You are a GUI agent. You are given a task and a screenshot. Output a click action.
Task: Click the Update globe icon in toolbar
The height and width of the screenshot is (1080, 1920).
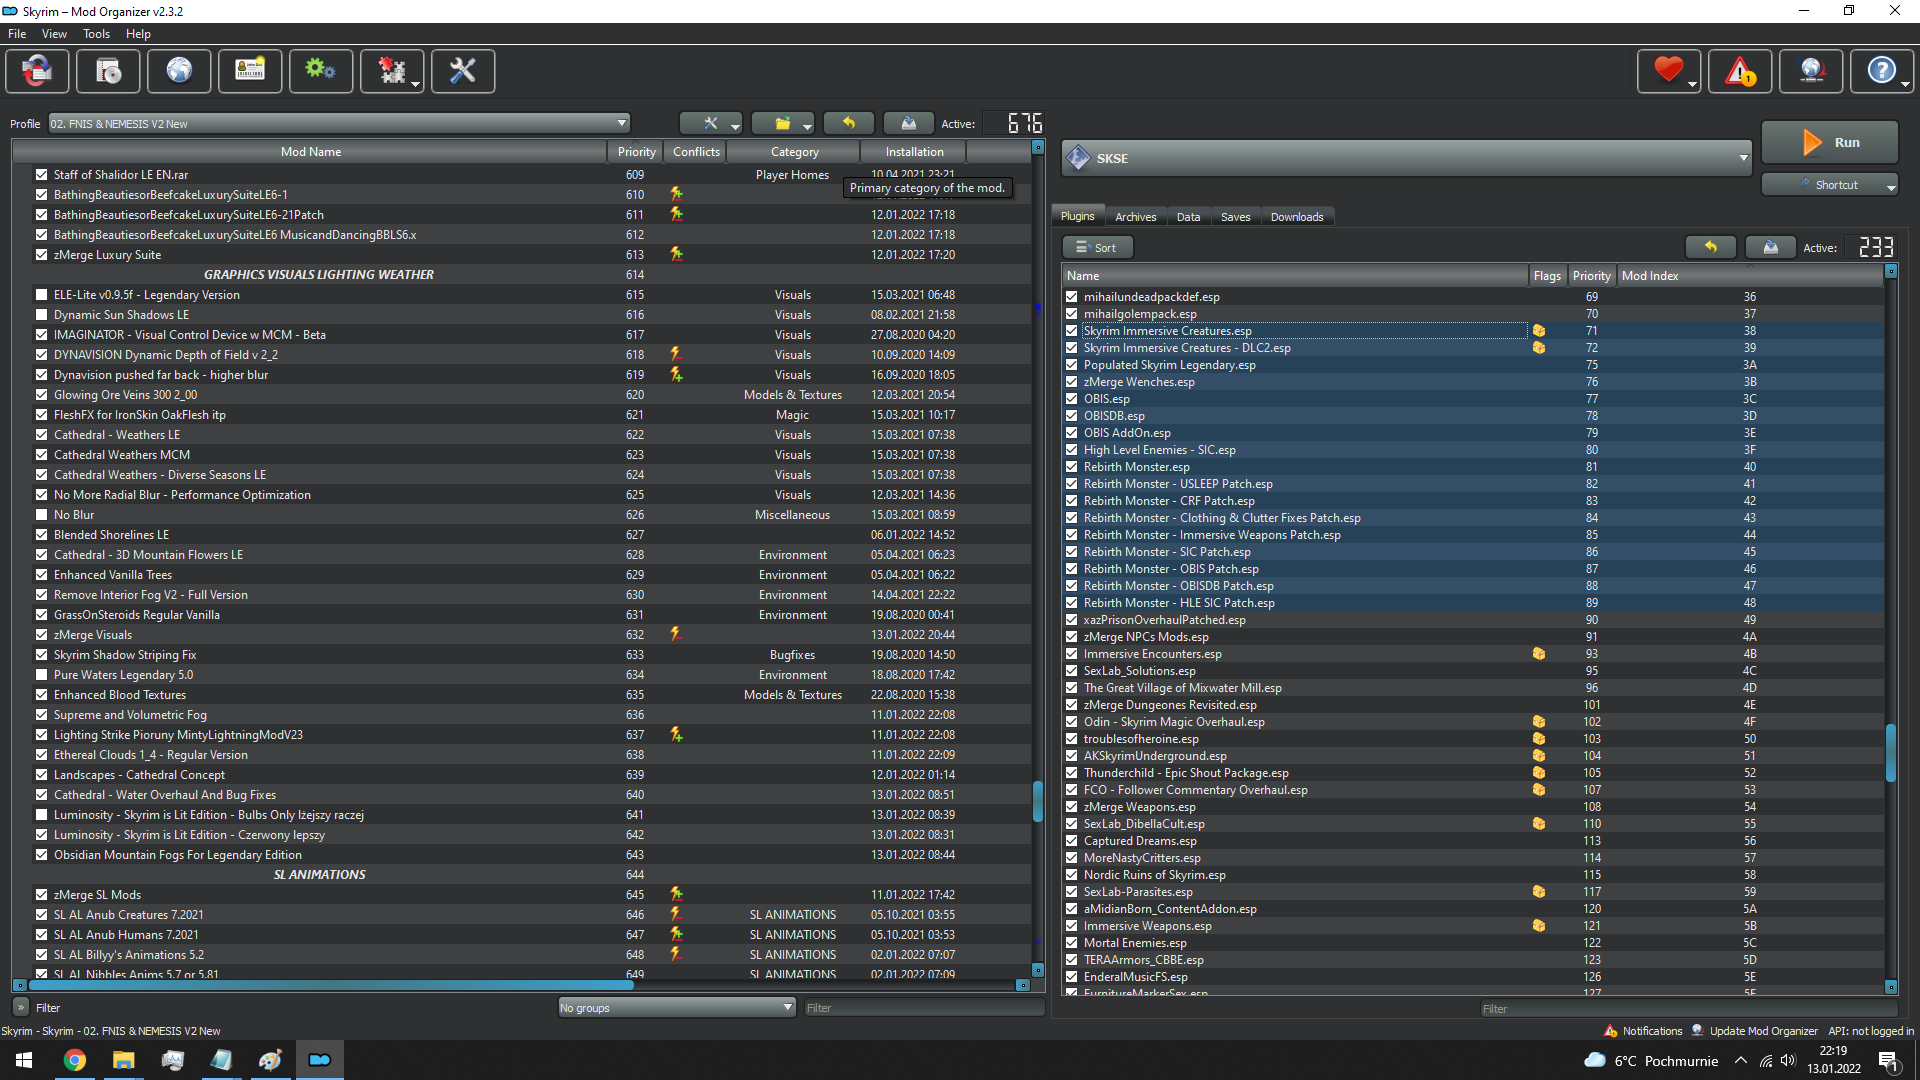pos(1811,71)
